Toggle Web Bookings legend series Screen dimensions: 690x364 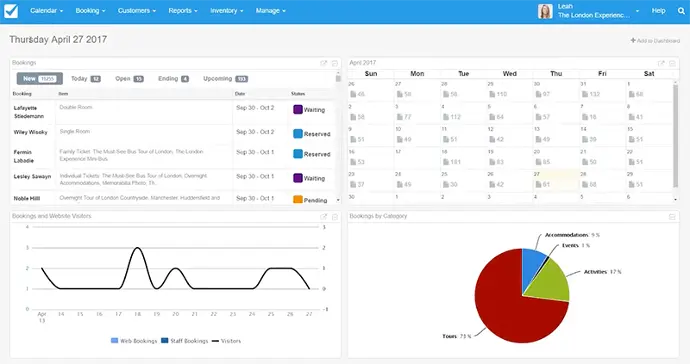tap(134, 341)
